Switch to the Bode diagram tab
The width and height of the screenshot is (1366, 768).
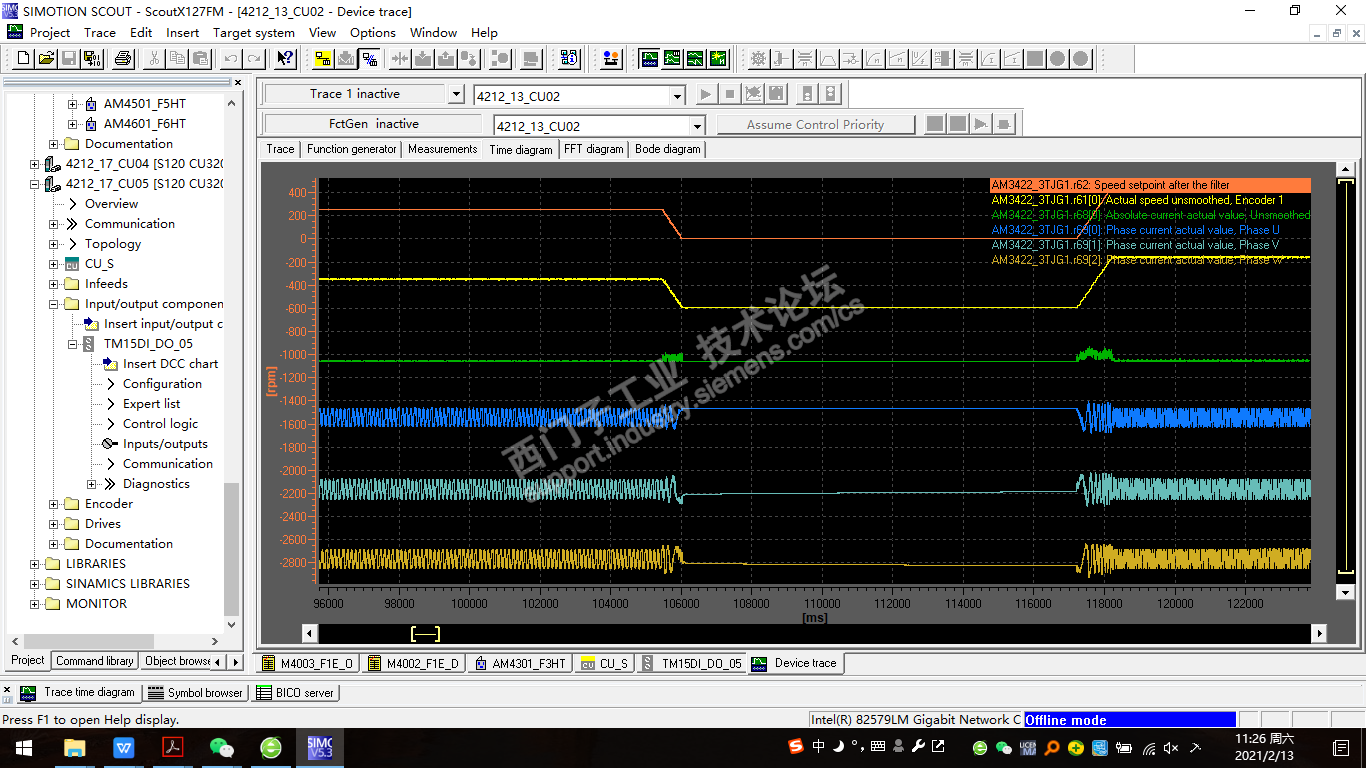[668, 149]
